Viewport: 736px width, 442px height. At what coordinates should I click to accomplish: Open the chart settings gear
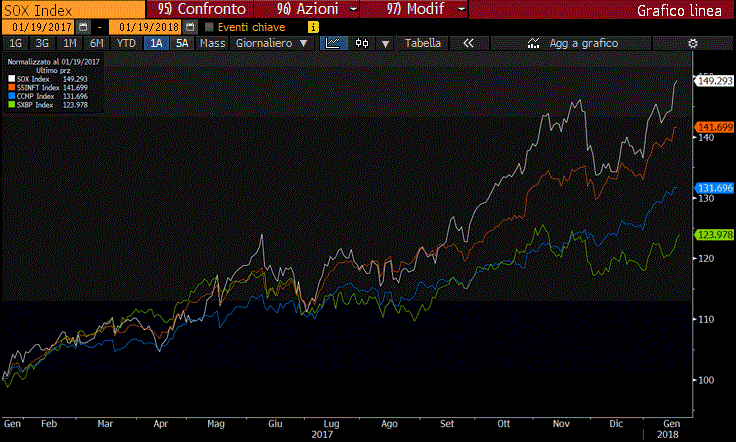point(692,43)
